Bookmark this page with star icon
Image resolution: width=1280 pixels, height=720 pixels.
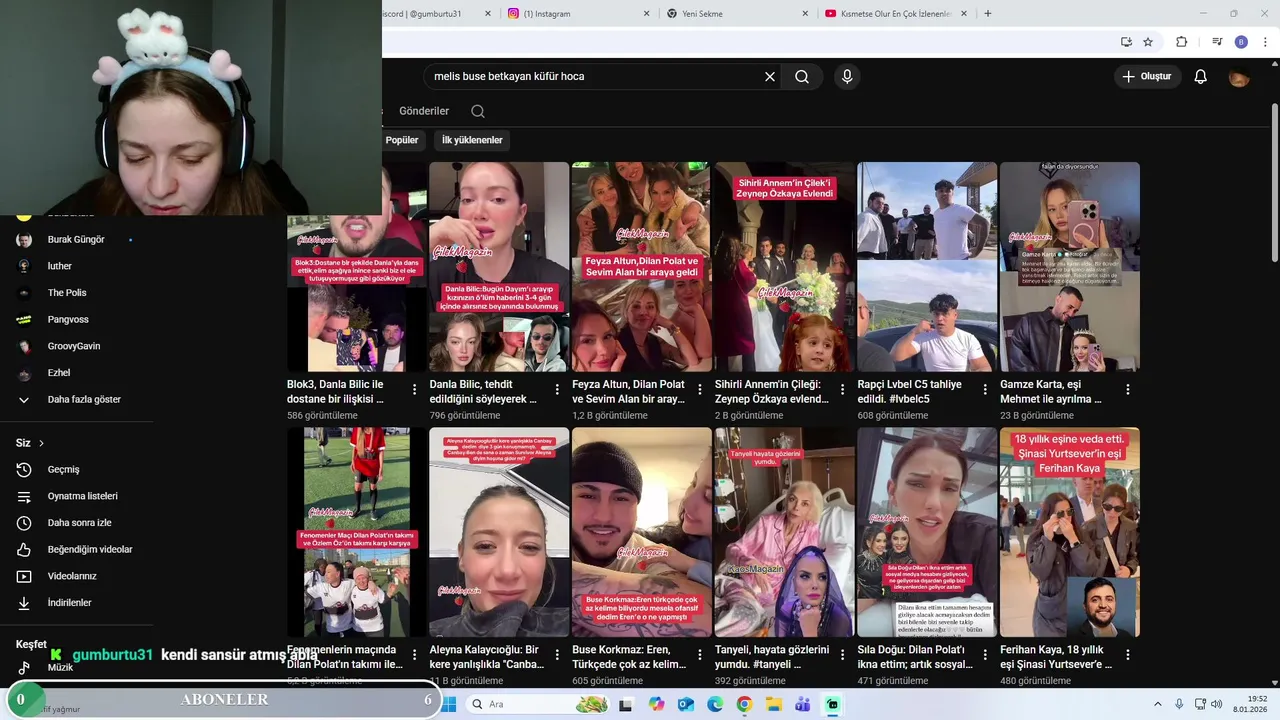pos(1148,42)
